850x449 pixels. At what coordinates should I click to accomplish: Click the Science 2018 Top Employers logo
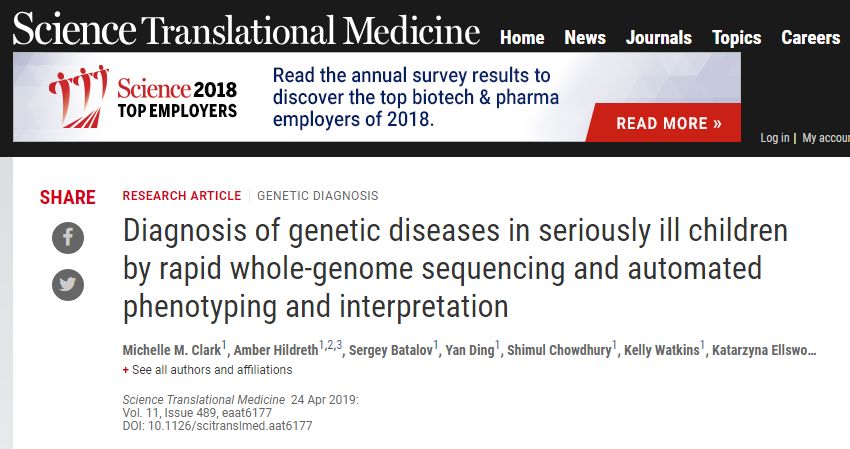point(144,96)
